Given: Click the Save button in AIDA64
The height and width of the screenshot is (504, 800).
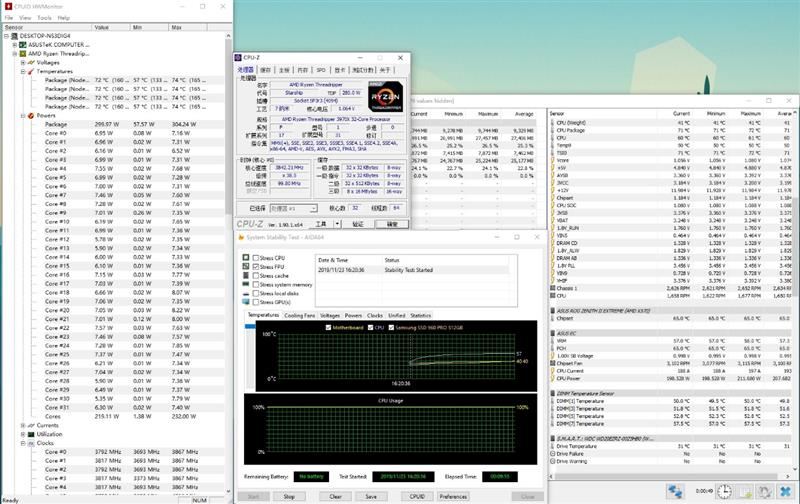Looking at the screenshot, I should [371, 496].
